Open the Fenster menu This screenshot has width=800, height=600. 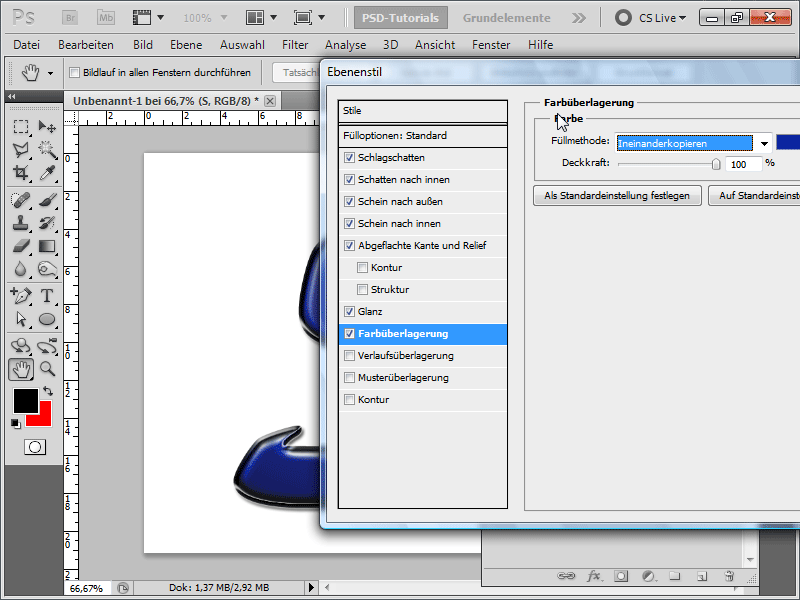(x=491, y=45)
